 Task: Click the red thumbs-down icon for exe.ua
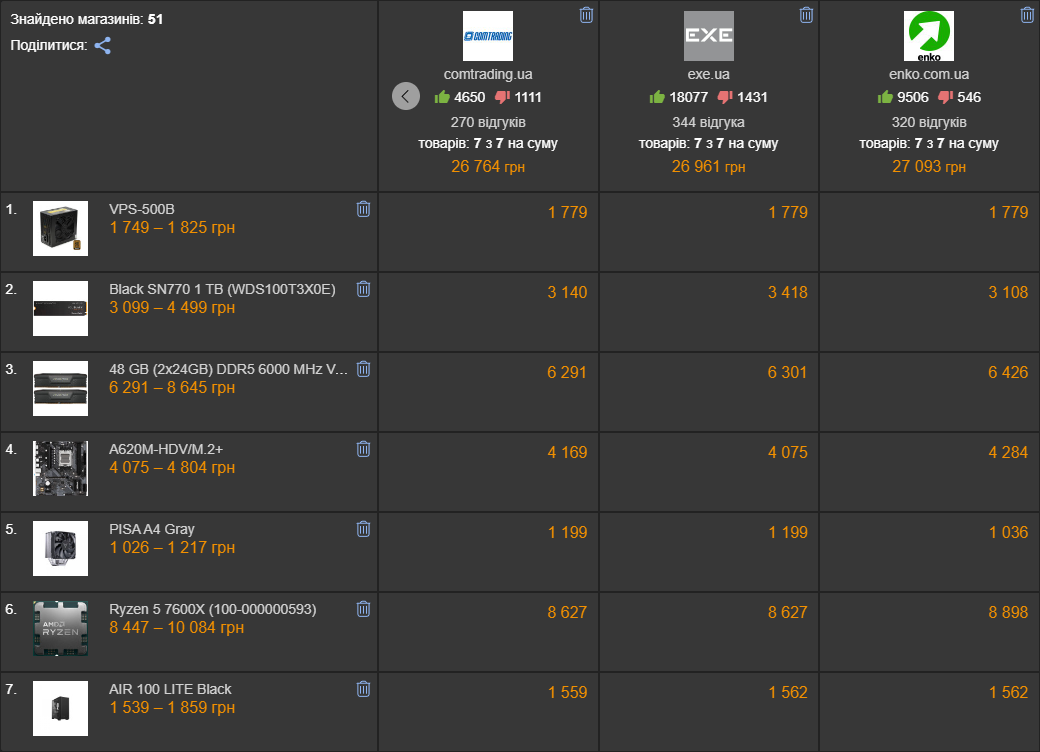726,97
